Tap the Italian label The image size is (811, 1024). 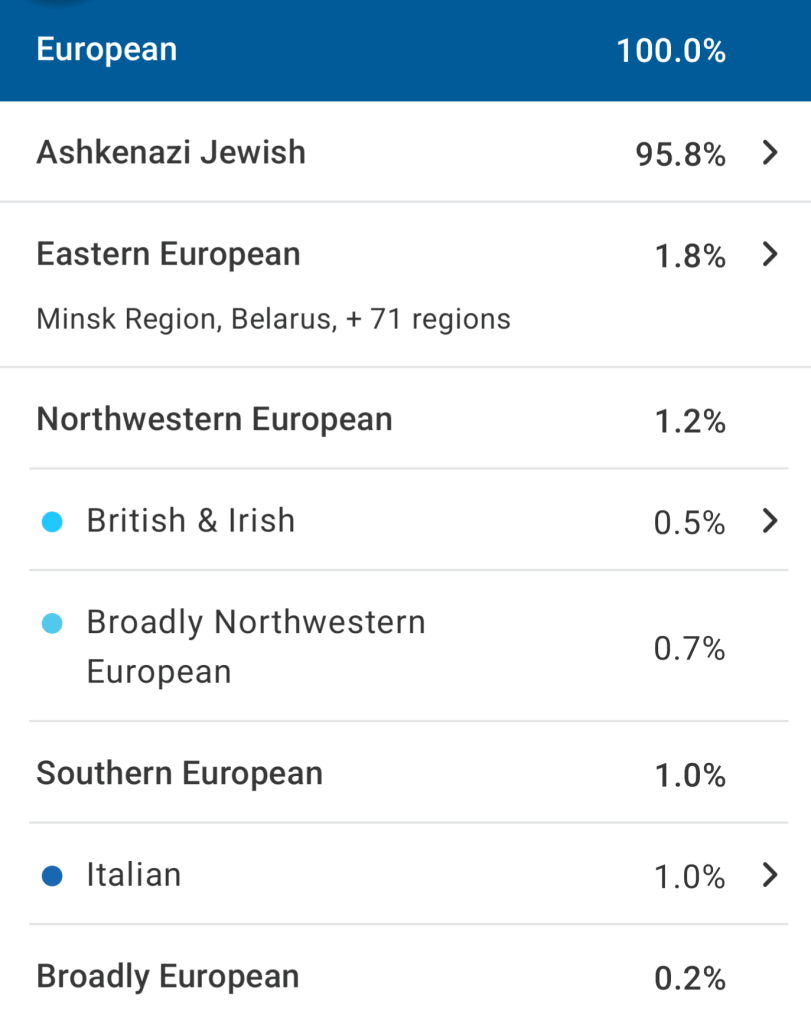click(x=134, y=875)
